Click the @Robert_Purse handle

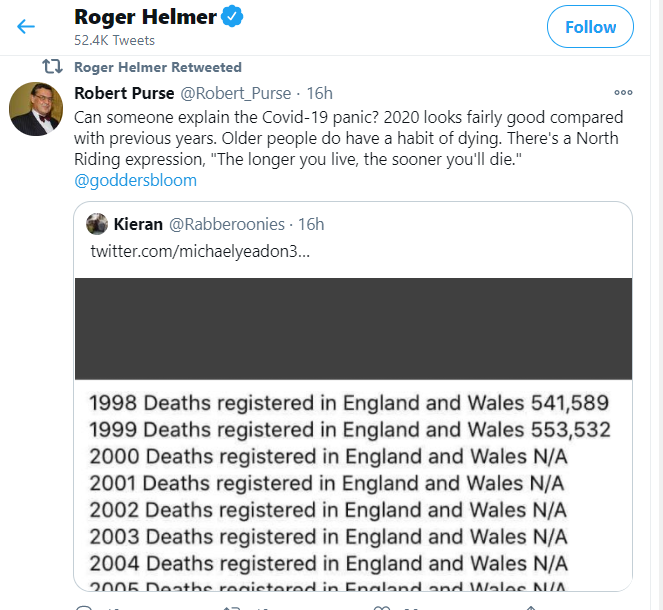(236, 93)
